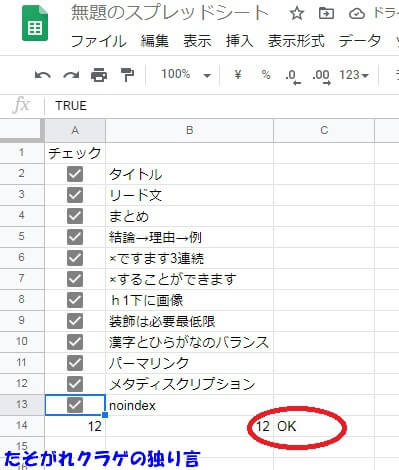Star this spreadsheet

[296, 14]
